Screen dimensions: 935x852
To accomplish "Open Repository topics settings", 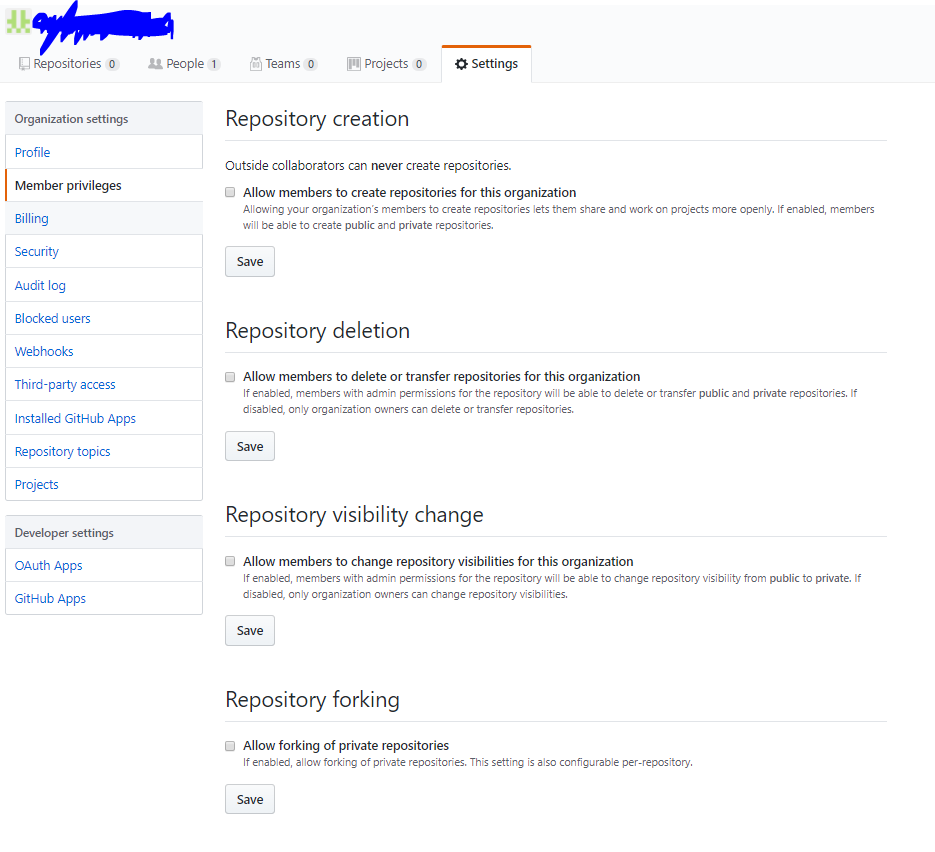I will point(104,451).
